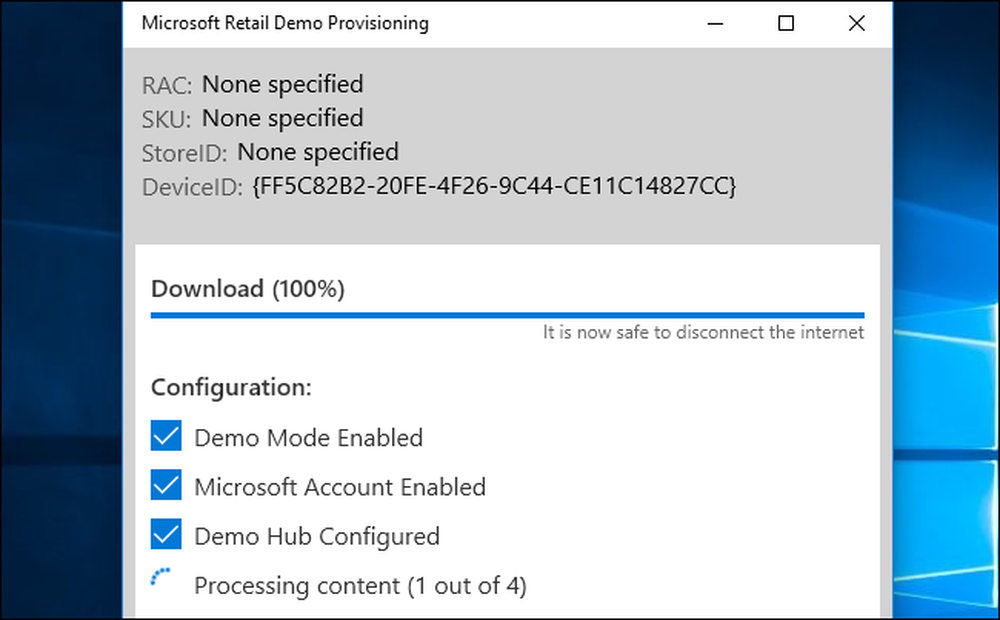
Task: Click the Download (100%) heading
Action: tap(248, 289)
